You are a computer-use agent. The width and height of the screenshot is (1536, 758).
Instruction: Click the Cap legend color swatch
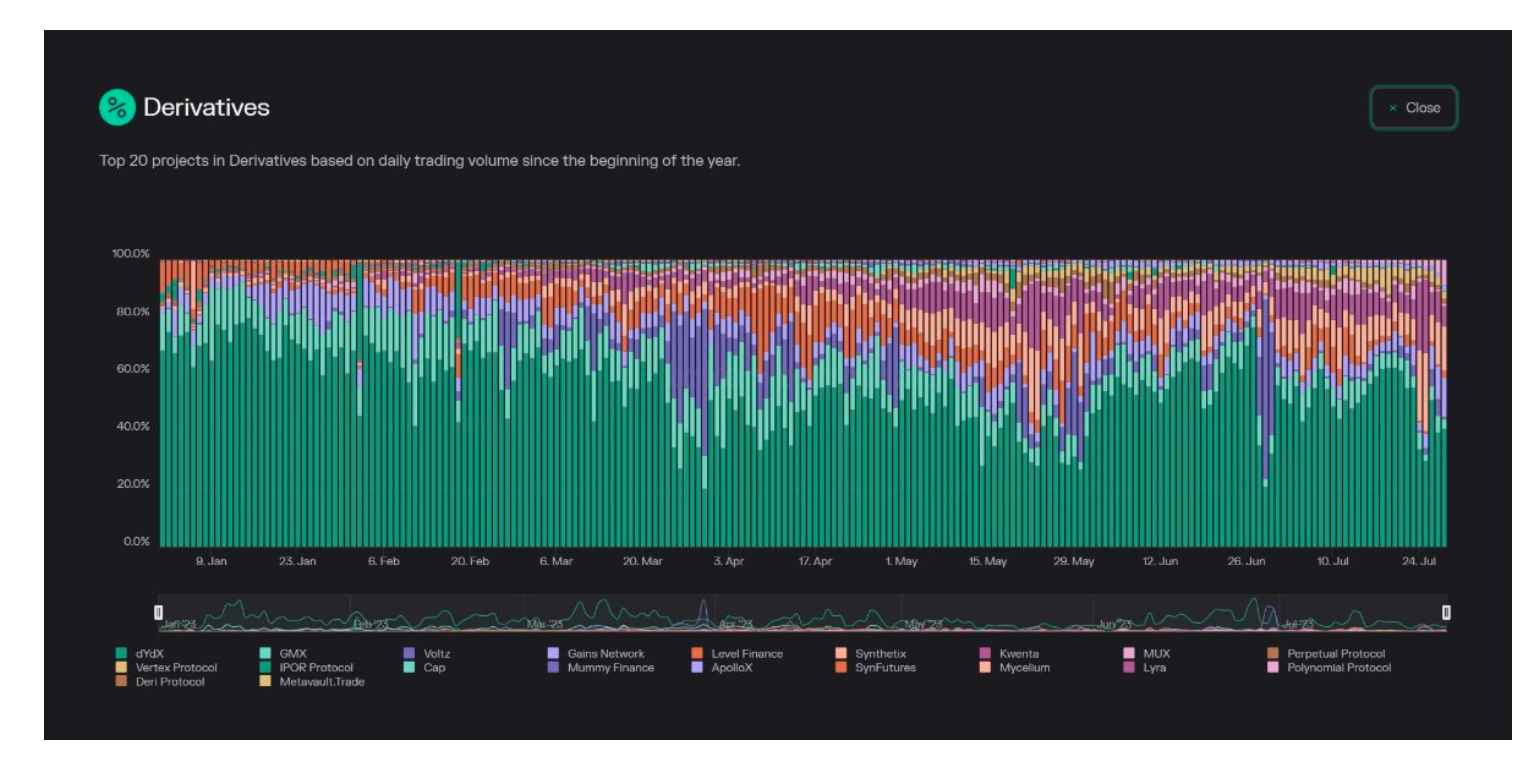click(409, 667)
